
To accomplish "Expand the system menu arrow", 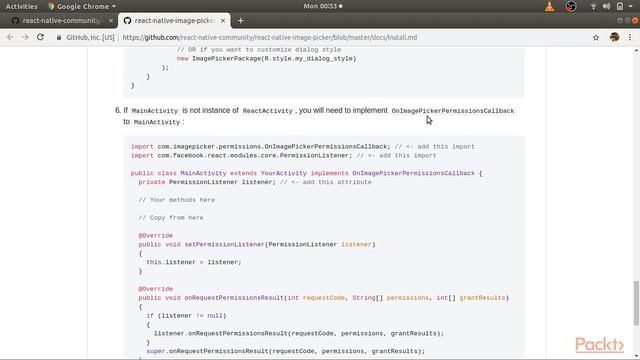I will click(631, 7).
